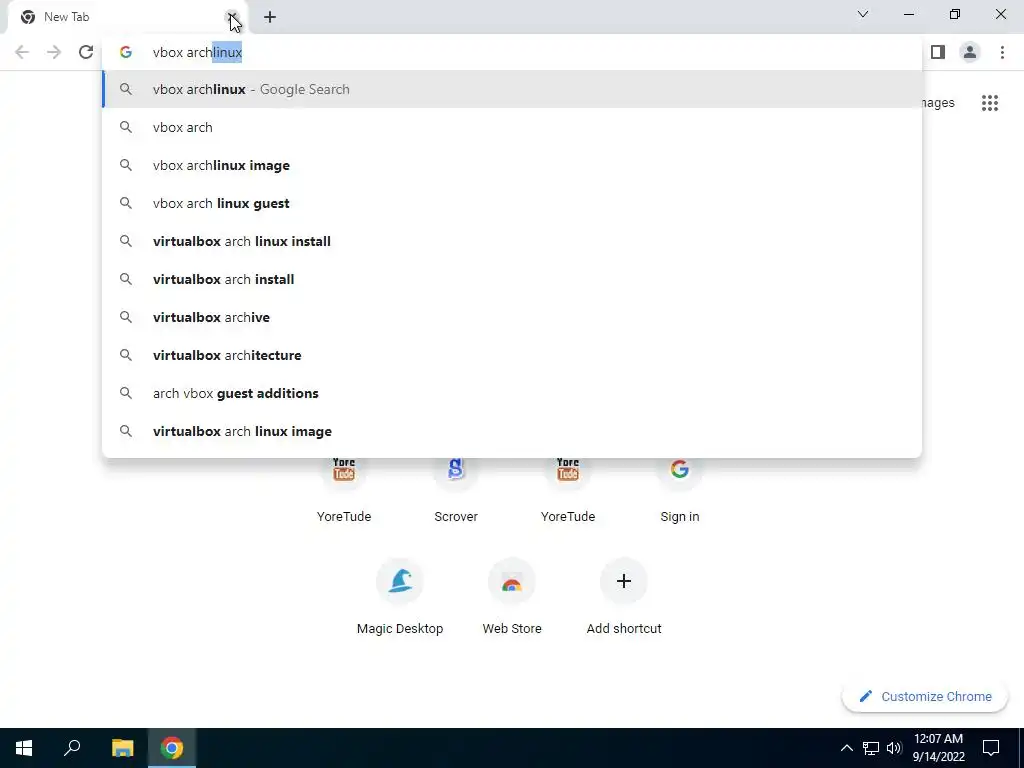
Task: Open the notification center icon
Action: point(991,748)
